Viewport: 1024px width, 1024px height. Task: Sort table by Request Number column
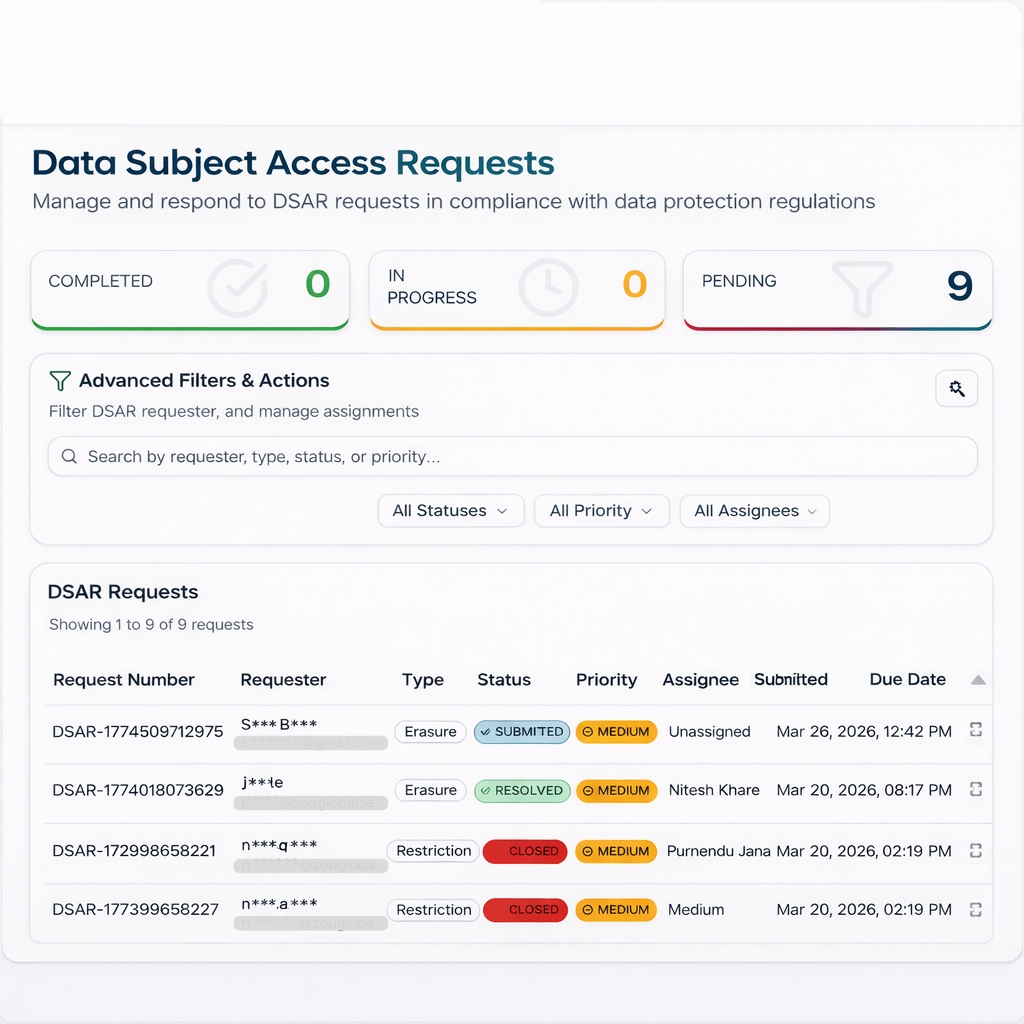click(124, 680)
